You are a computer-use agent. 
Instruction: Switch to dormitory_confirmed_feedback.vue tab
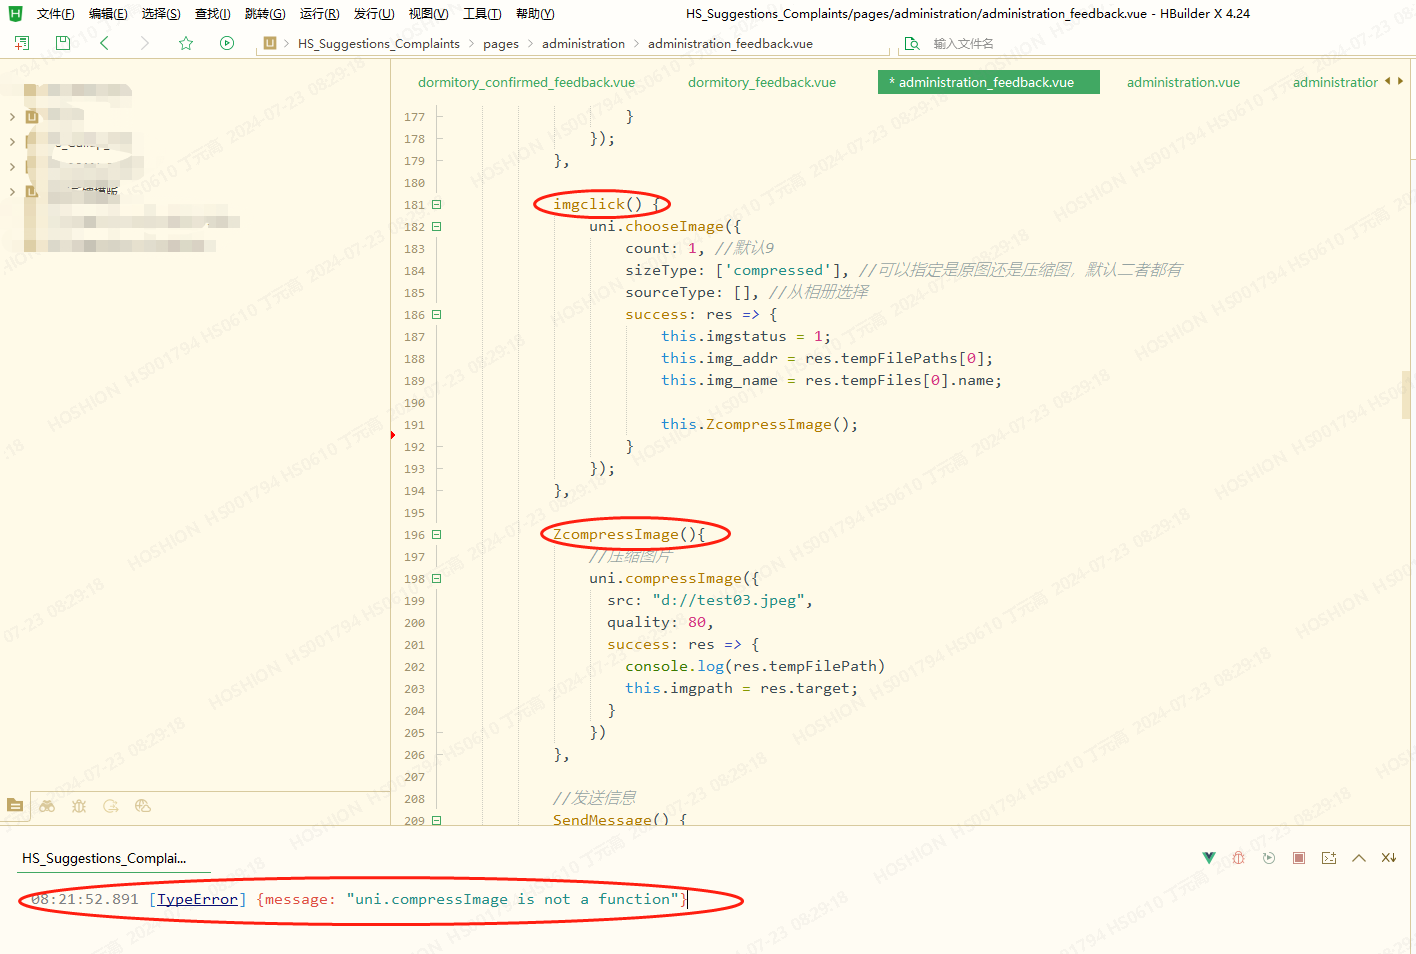pos(526,82)
